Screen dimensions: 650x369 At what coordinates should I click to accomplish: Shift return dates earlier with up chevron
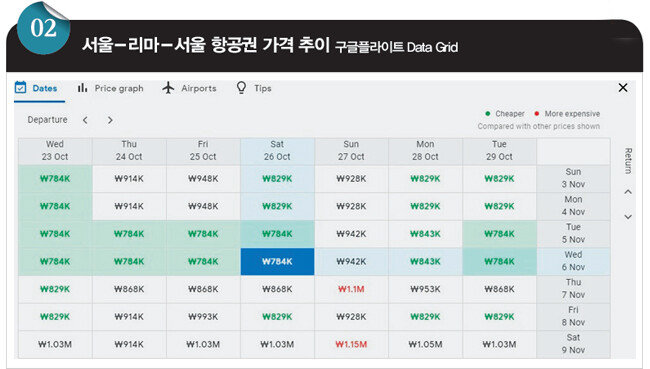click(x=628, y=192)
